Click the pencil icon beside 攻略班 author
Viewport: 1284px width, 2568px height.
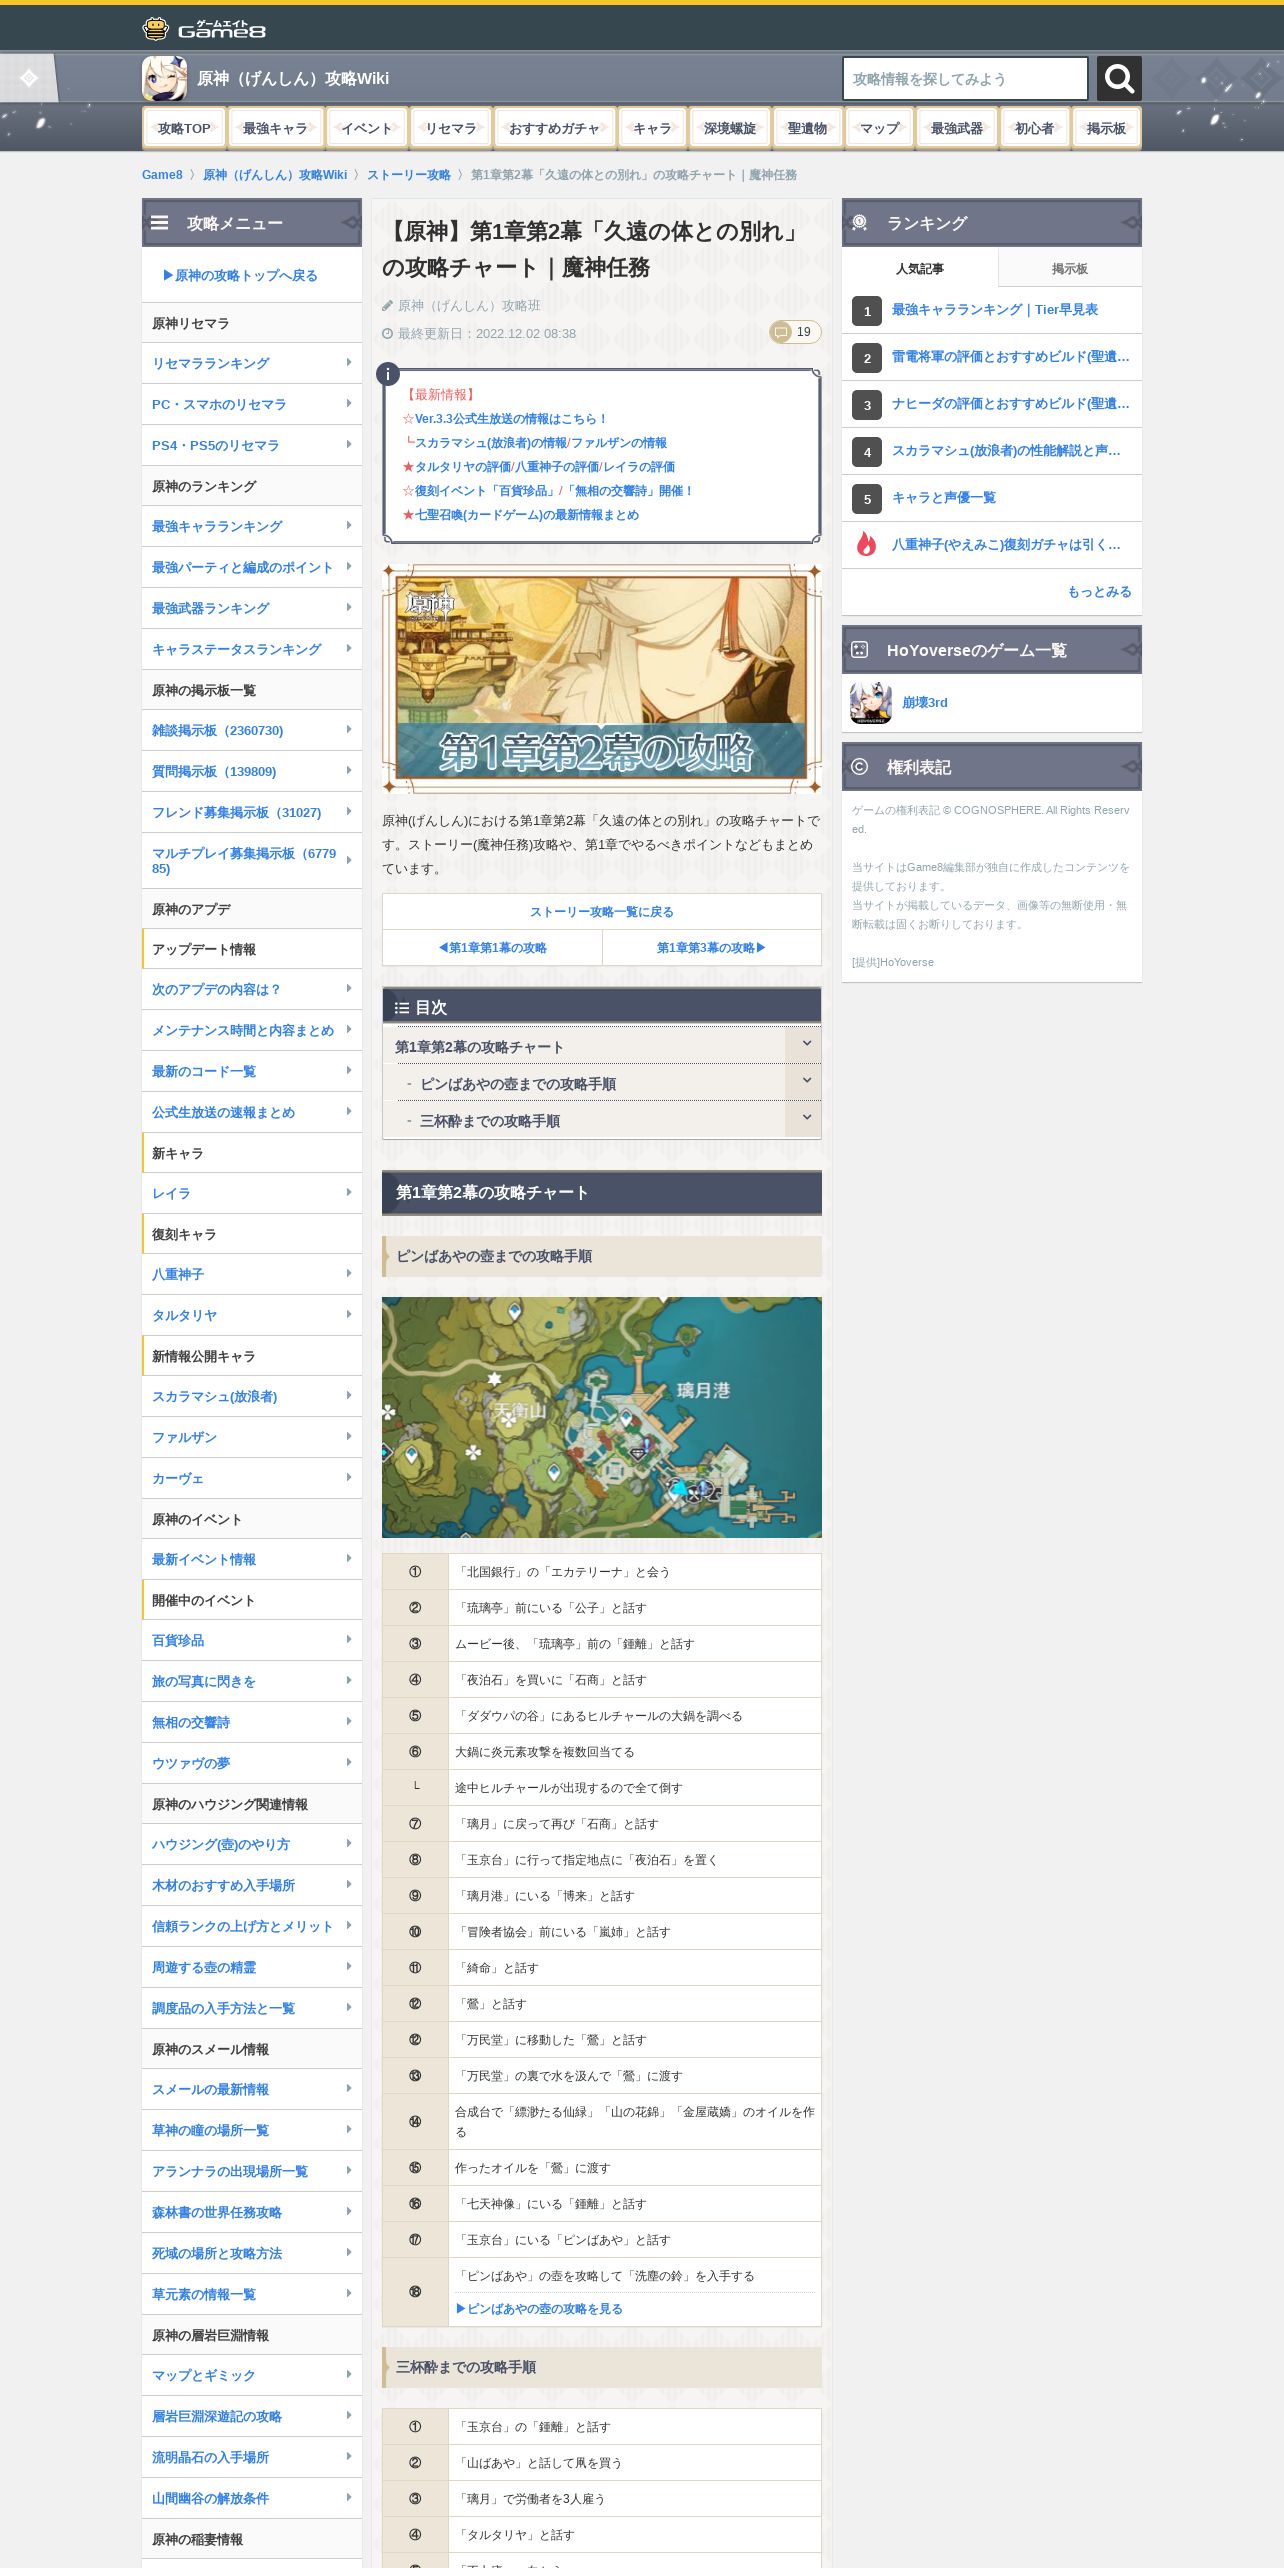click(x=388, y=306)
